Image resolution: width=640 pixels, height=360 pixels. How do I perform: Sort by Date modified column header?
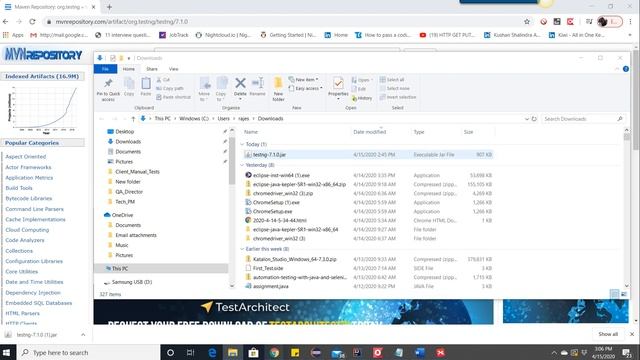[x=370, y=132]
